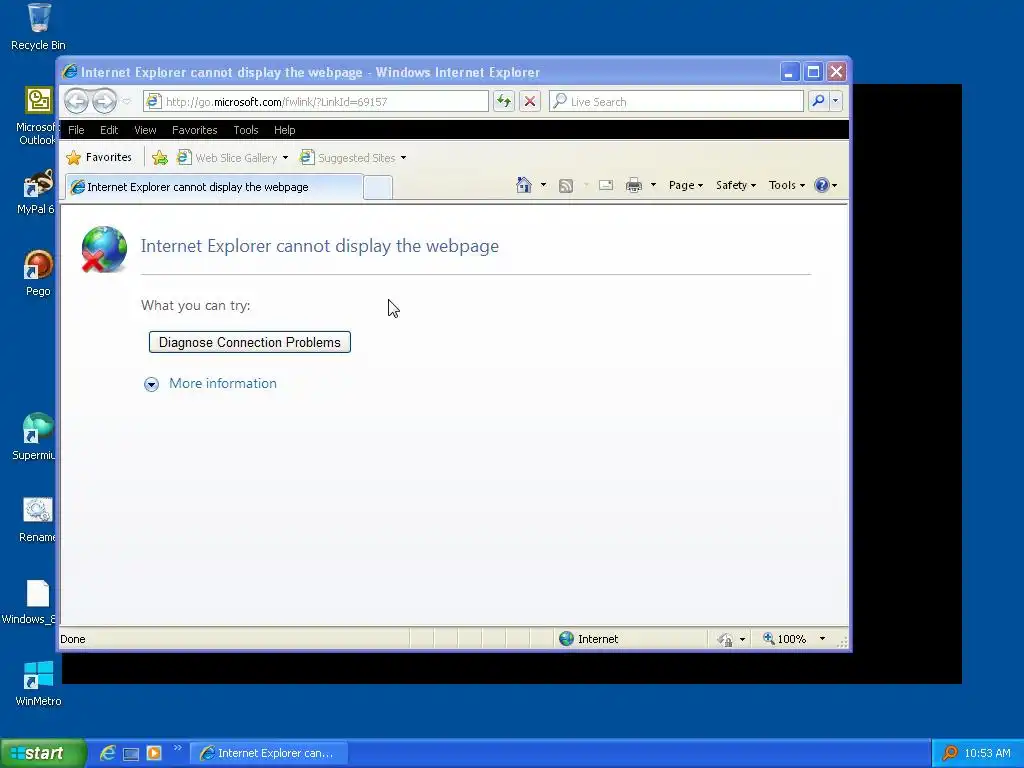
Task: Open the Page command menu
Action: [686, 185]
